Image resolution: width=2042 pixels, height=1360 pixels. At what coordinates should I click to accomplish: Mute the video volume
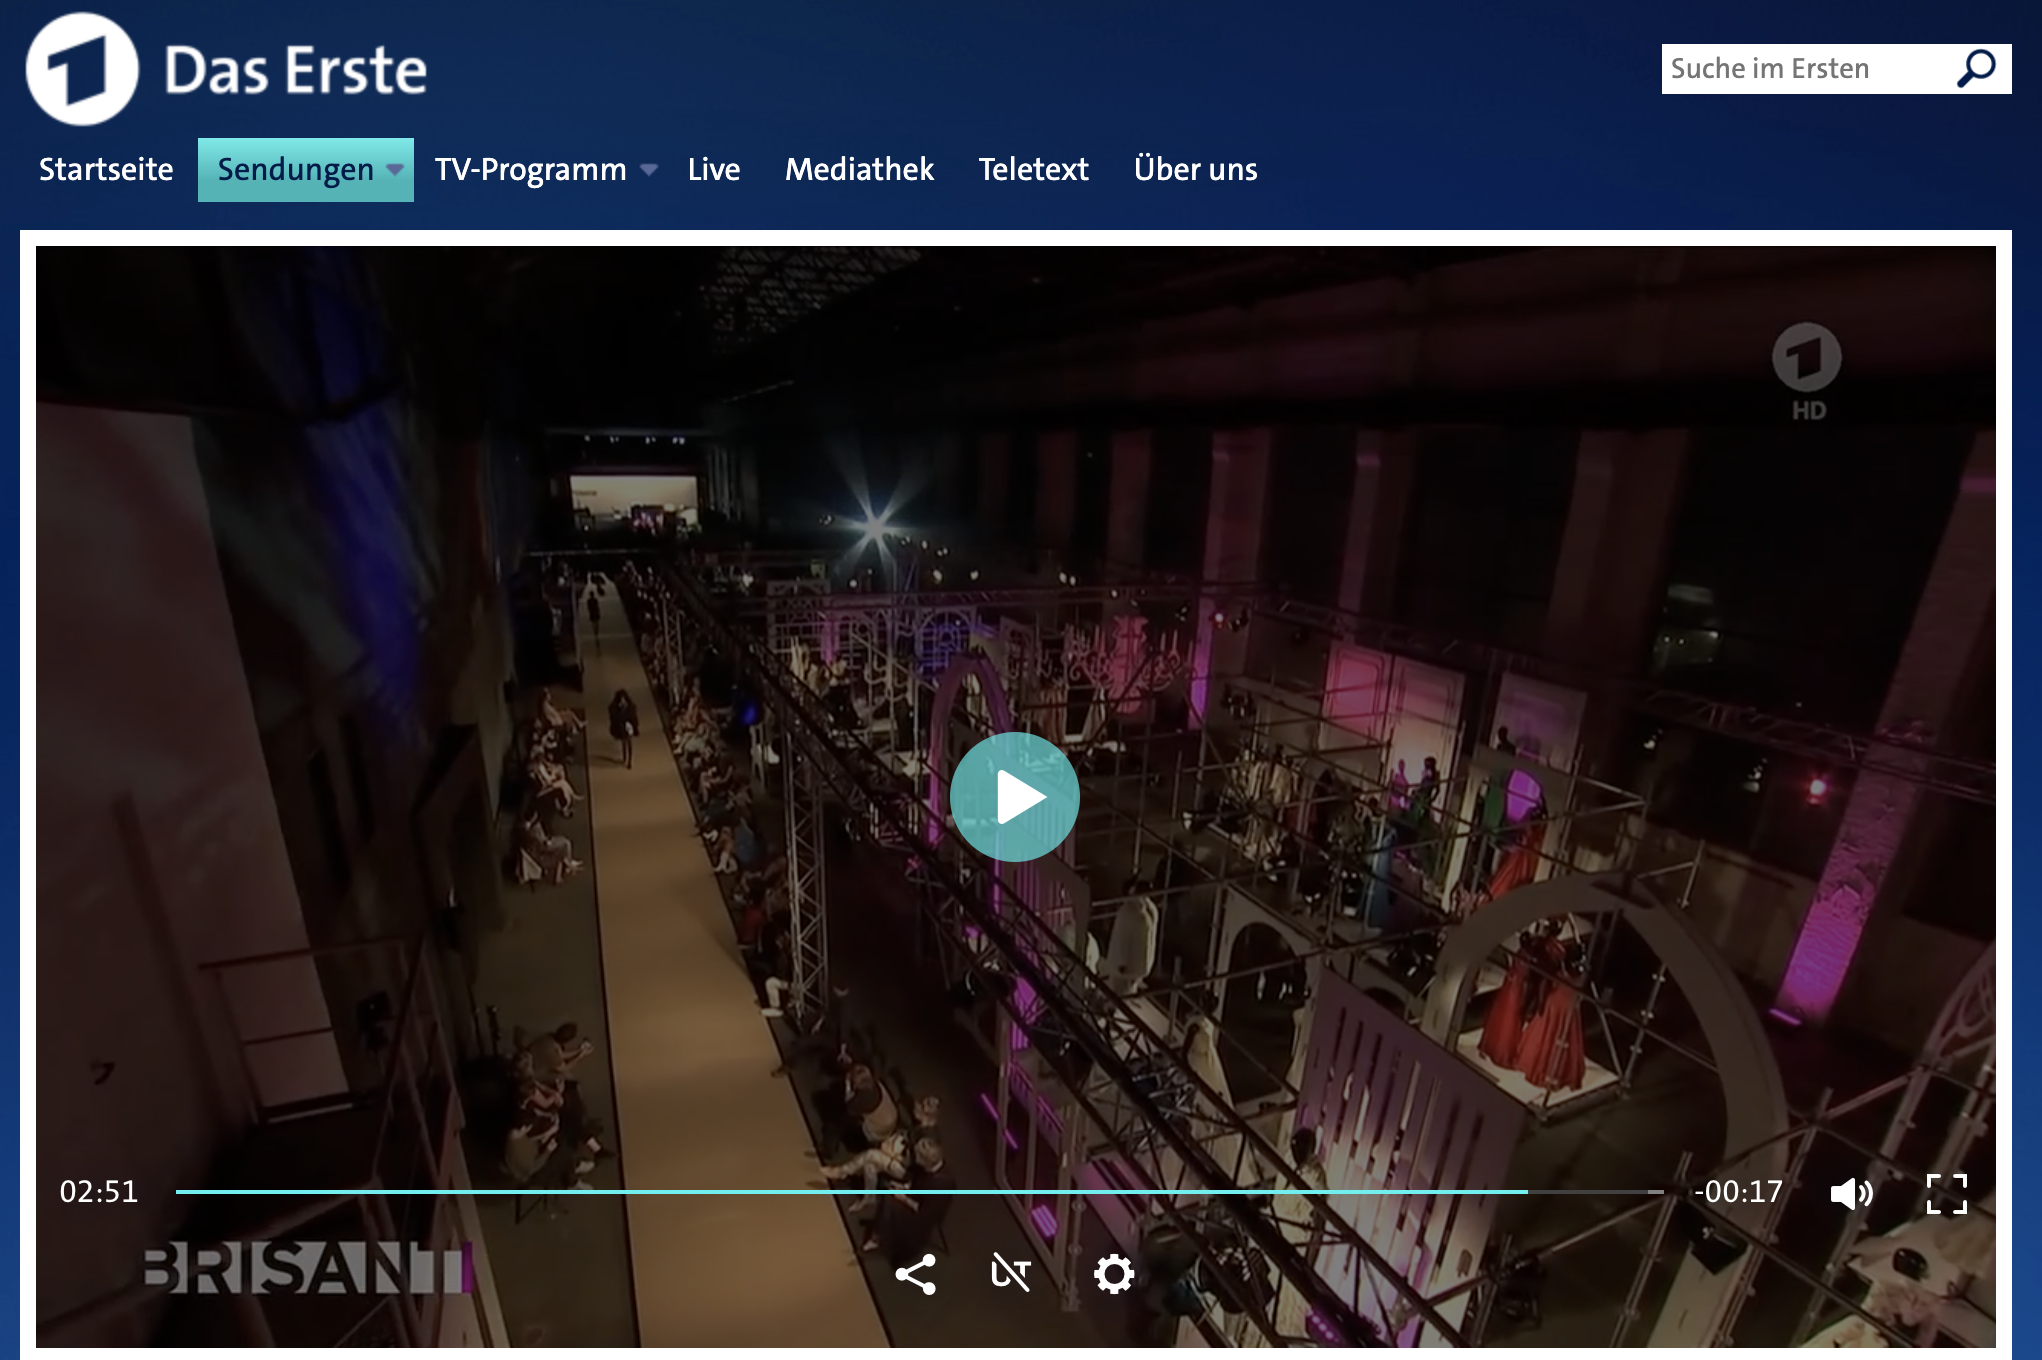pyautogui.click(x=1850, y=1193)
